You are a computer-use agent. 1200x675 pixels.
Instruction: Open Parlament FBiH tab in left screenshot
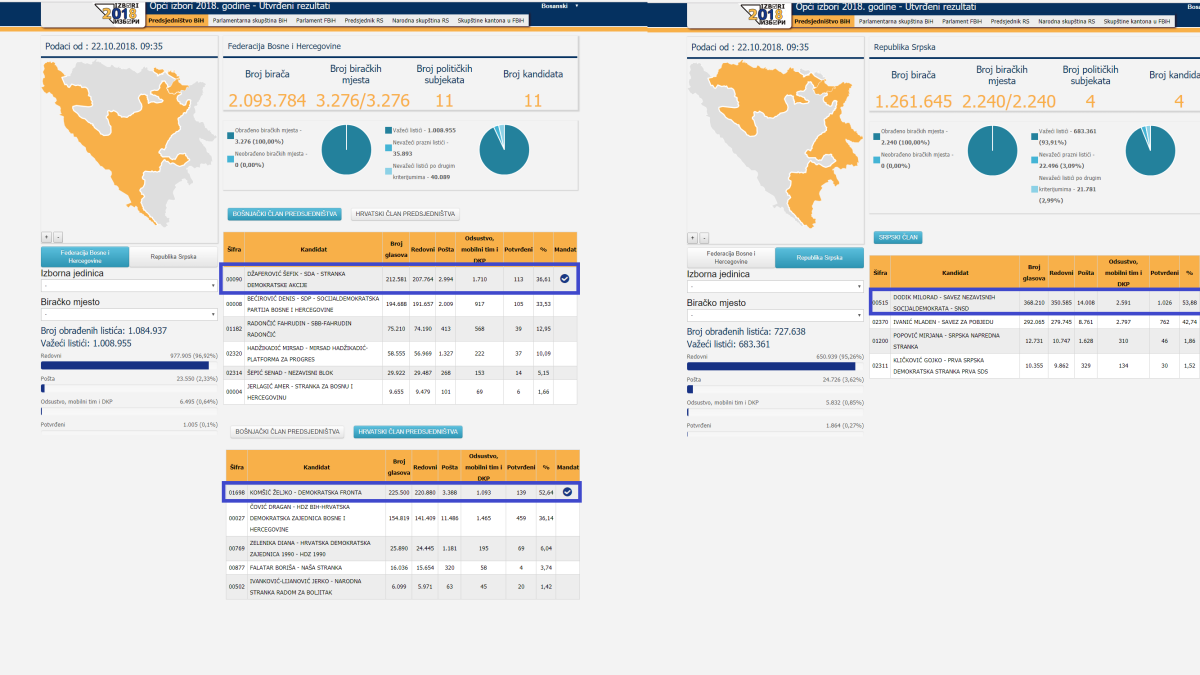(313, 20)
